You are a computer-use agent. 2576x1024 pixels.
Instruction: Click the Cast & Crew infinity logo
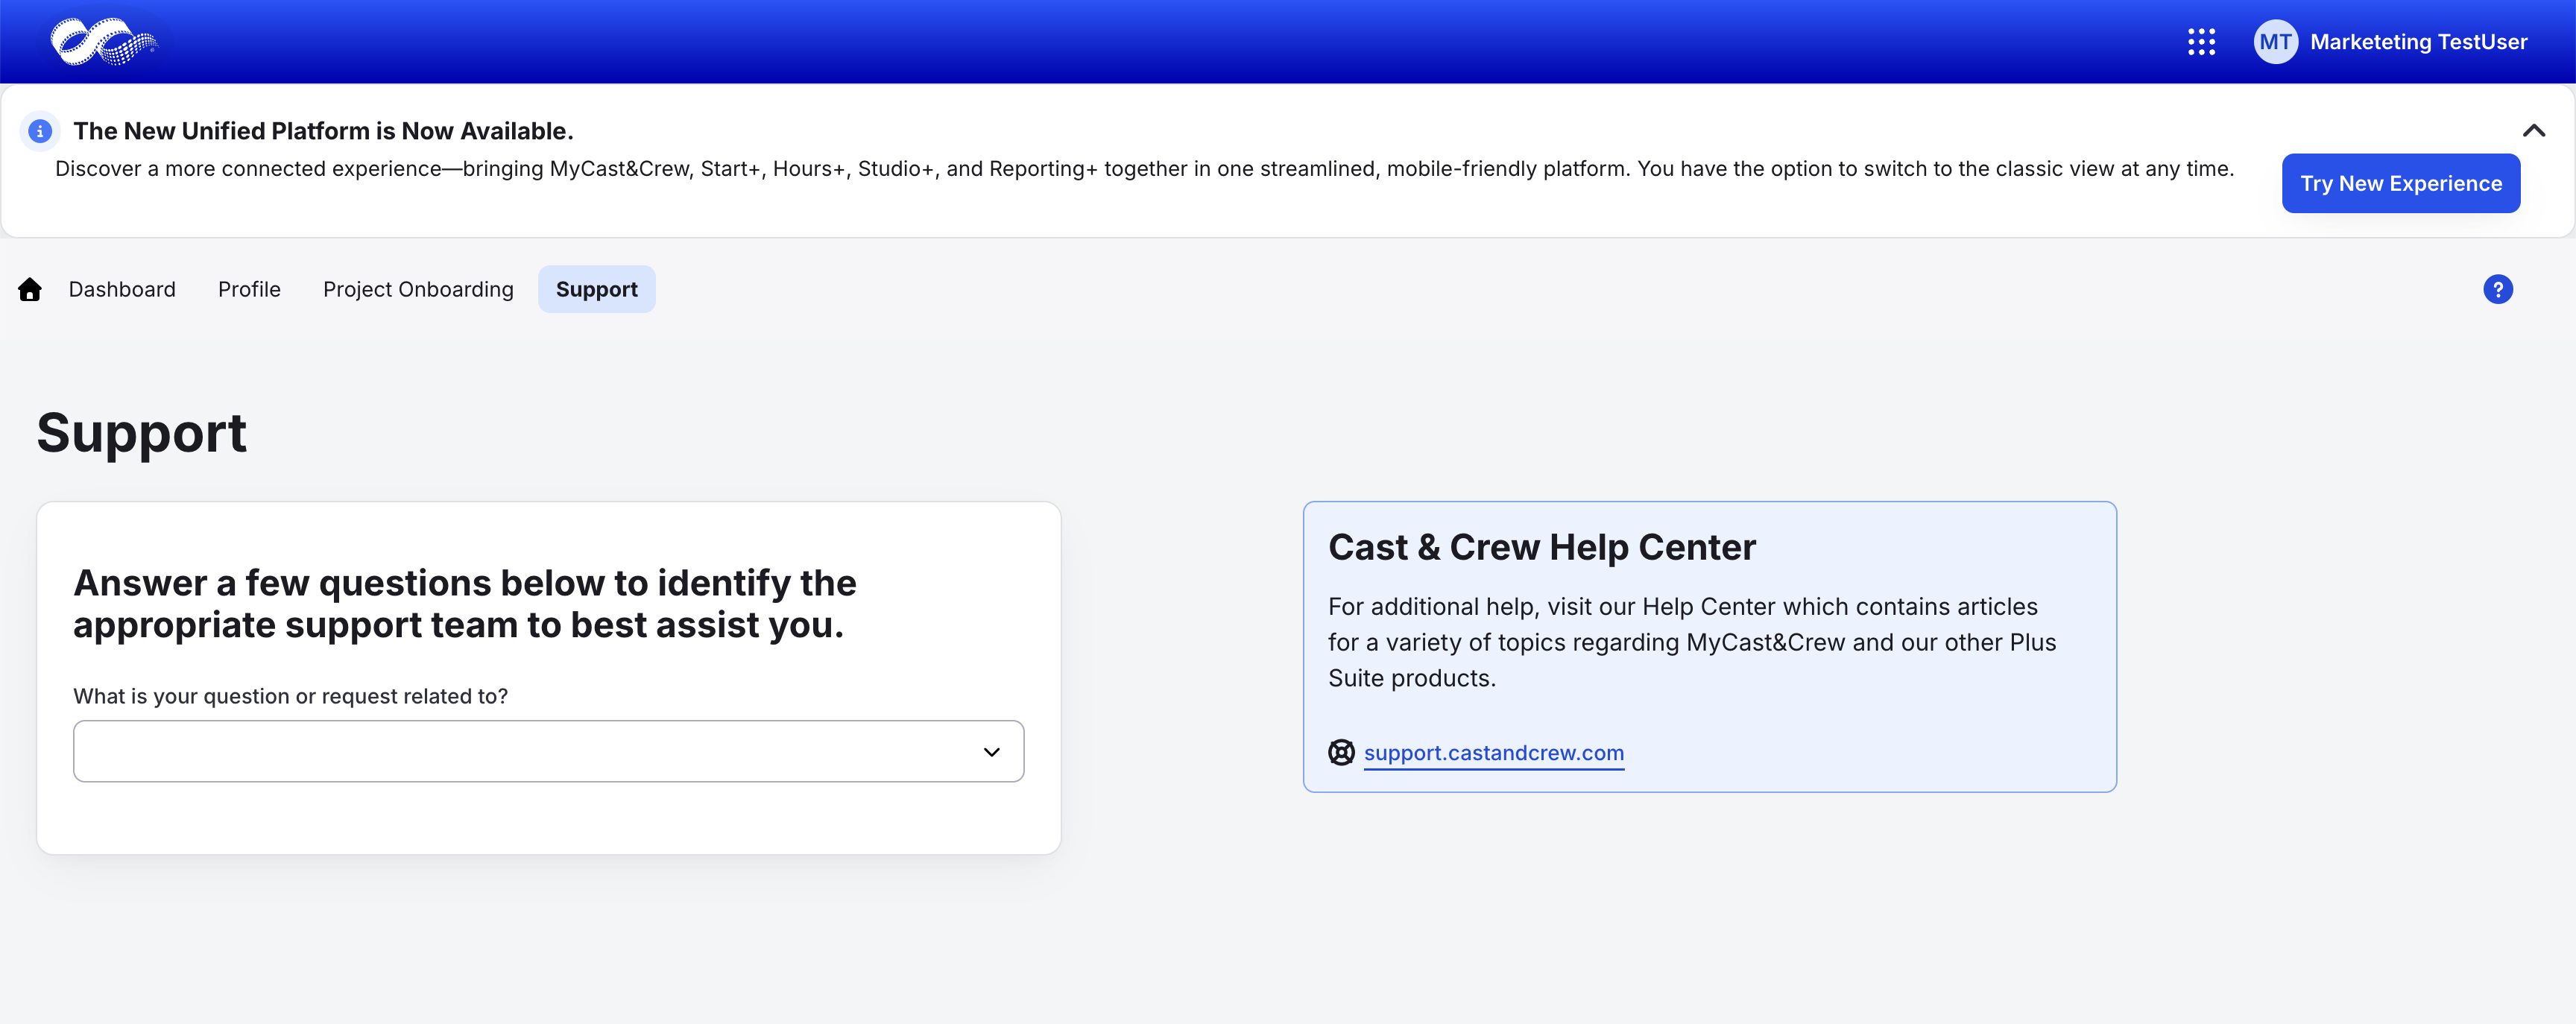click(104, 42)
